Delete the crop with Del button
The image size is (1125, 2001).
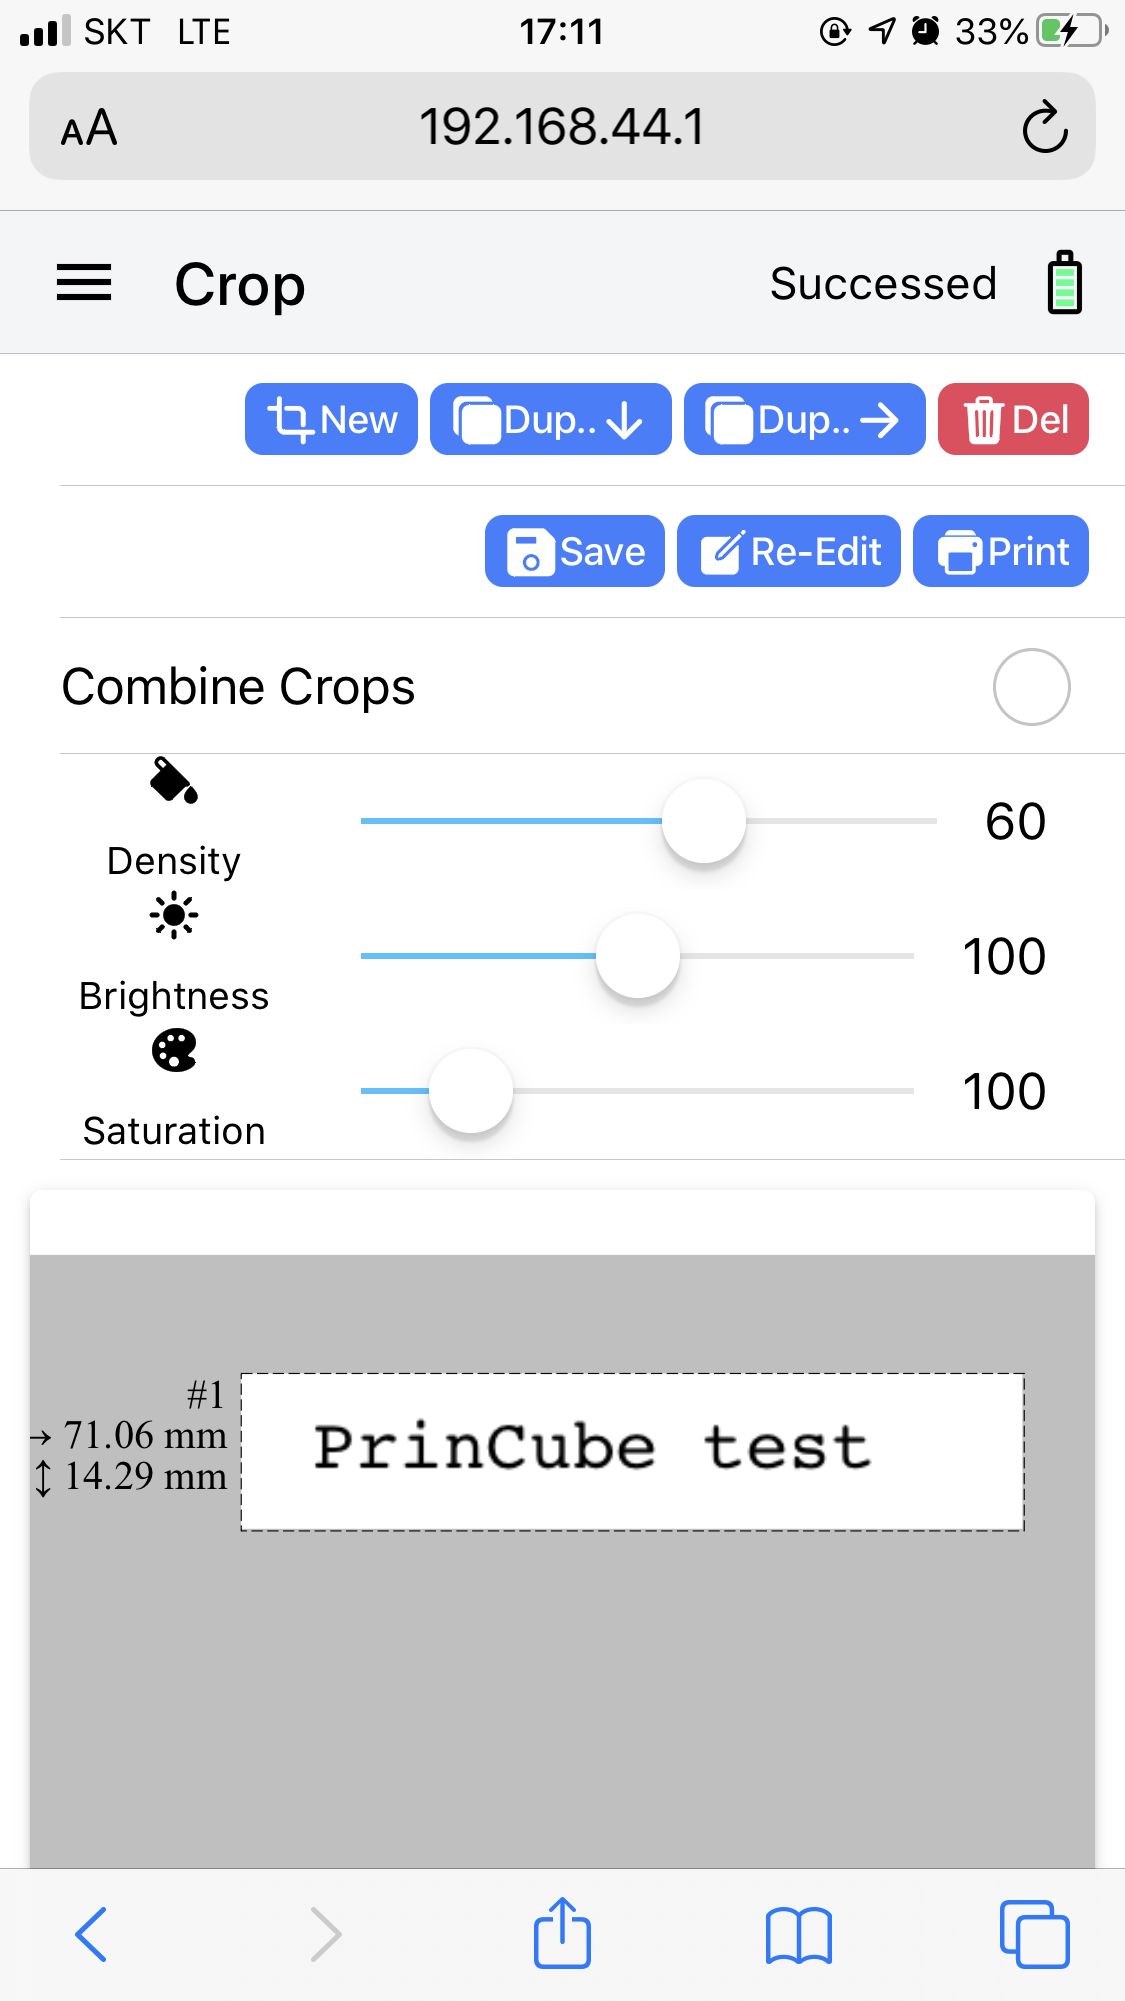1013,419
